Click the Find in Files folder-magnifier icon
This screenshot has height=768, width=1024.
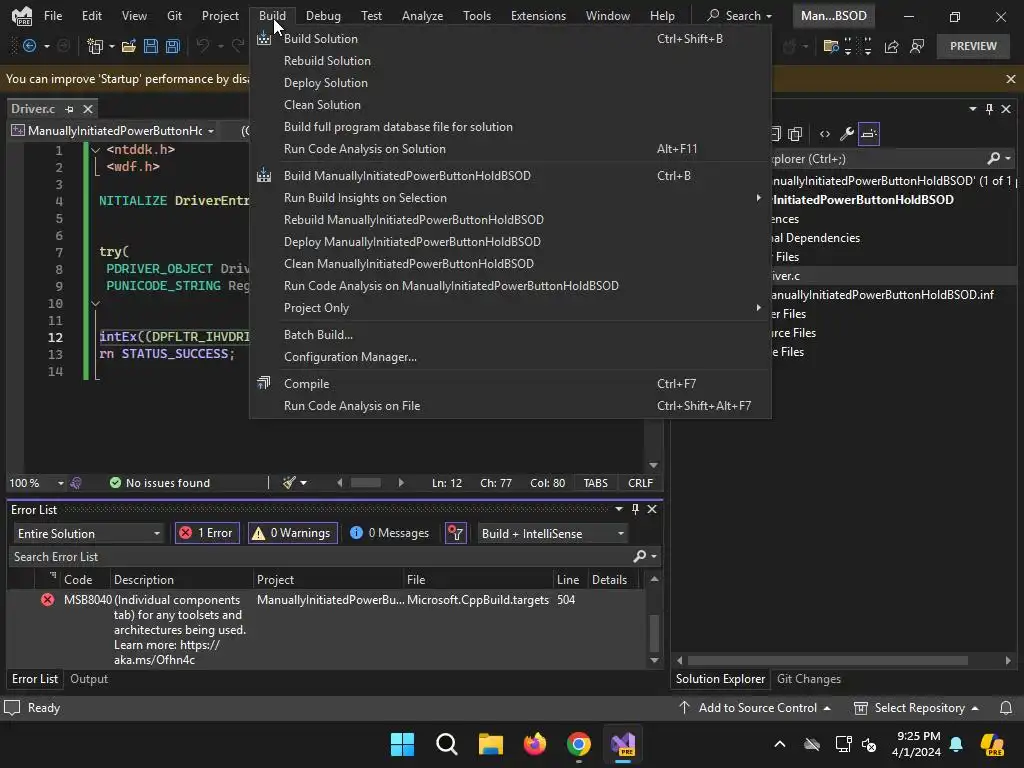pos(831,46)
